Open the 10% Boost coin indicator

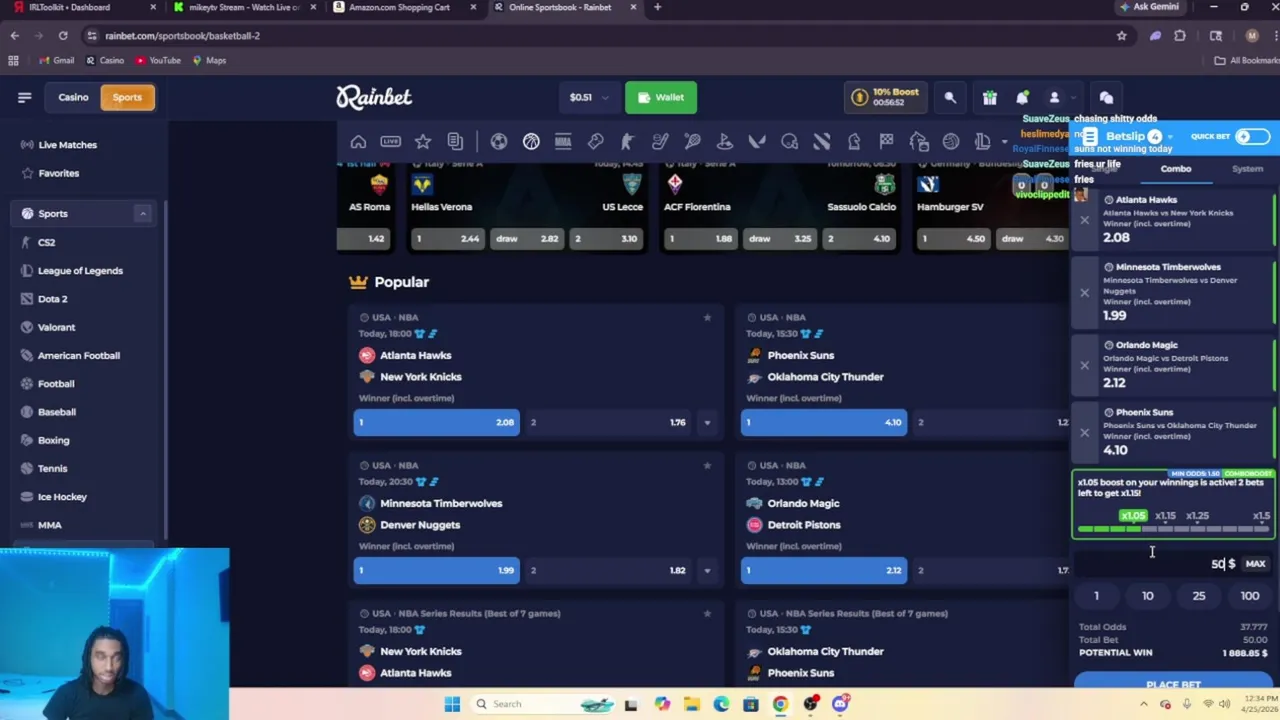(886, 97)
